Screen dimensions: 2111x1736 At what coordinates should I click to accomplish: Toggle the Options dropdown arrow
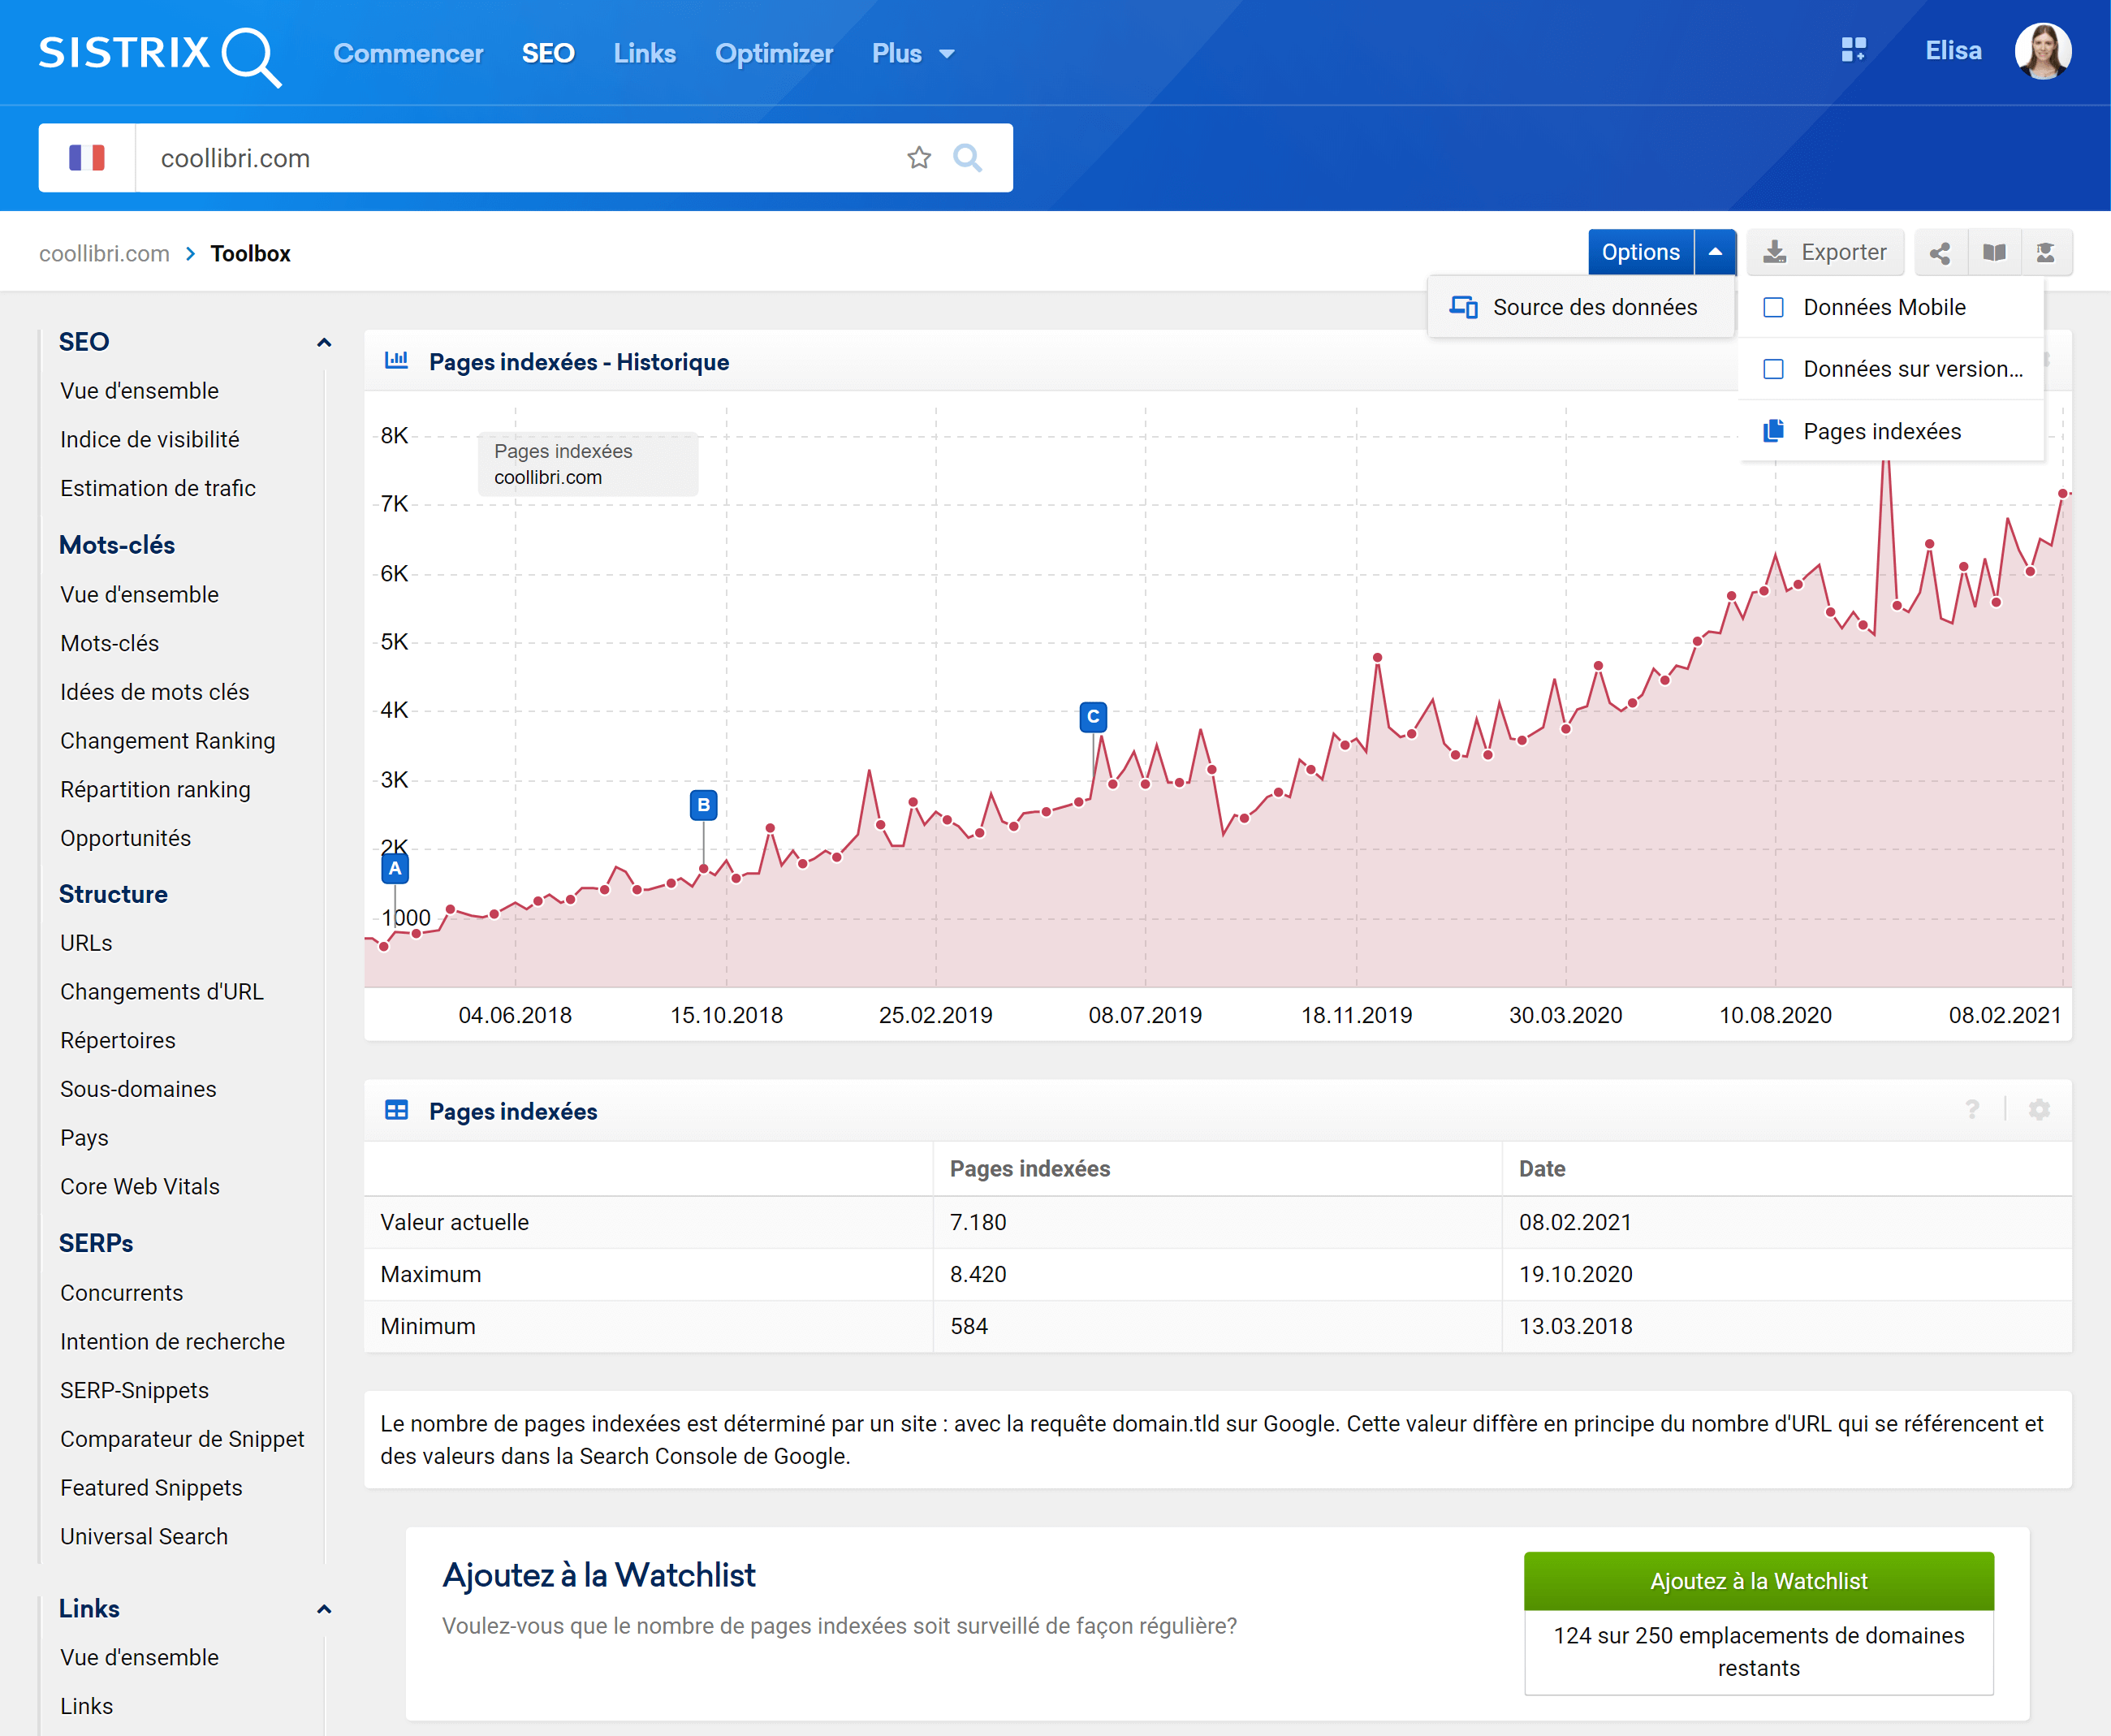click(x=1715, y=252)
